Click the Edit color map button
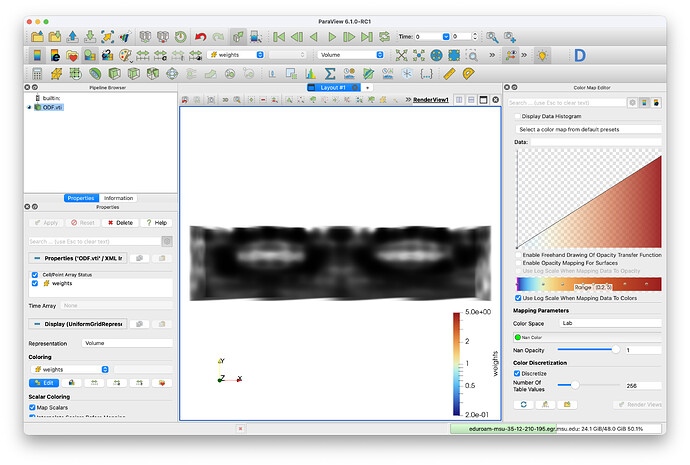Screen dimensions: 690x465 click(x=42, y=382)
